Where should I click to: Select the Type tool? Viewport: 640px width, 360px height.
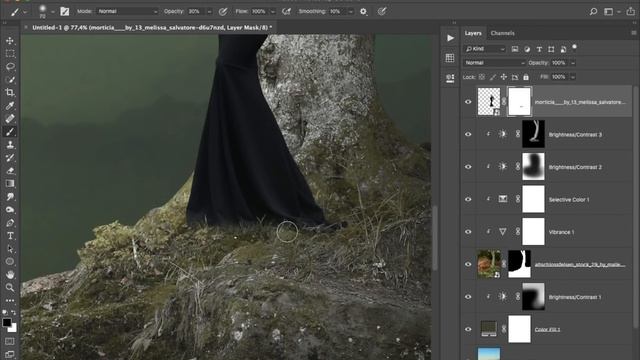[x=10, y=236]
